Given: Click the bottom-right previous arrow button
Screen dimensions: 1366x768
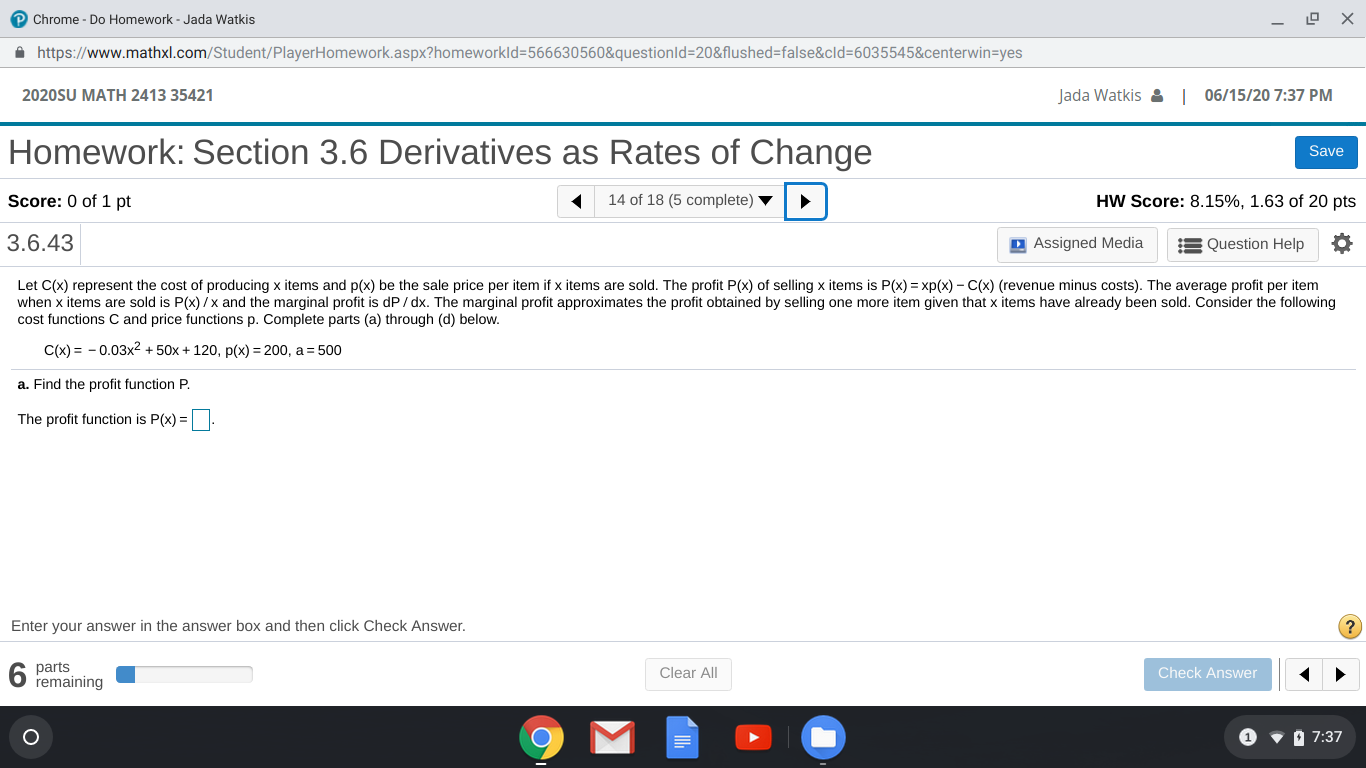Looking at the screenshot, I should pyautogui.click(x=1303, y=674).
